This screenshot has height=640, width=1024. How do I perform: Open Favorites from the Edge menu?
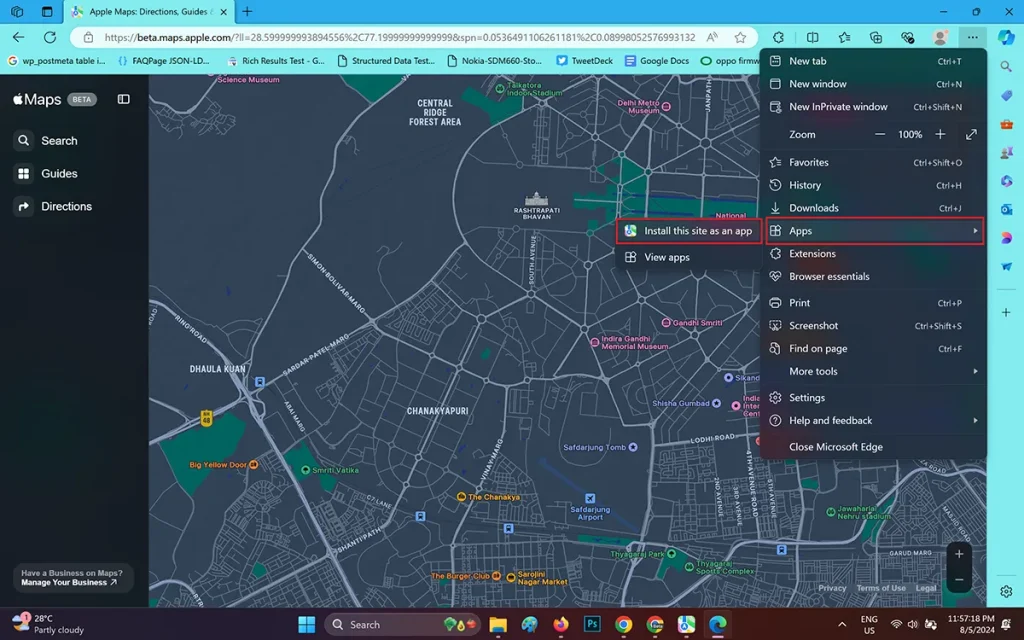tap(875, 162)
